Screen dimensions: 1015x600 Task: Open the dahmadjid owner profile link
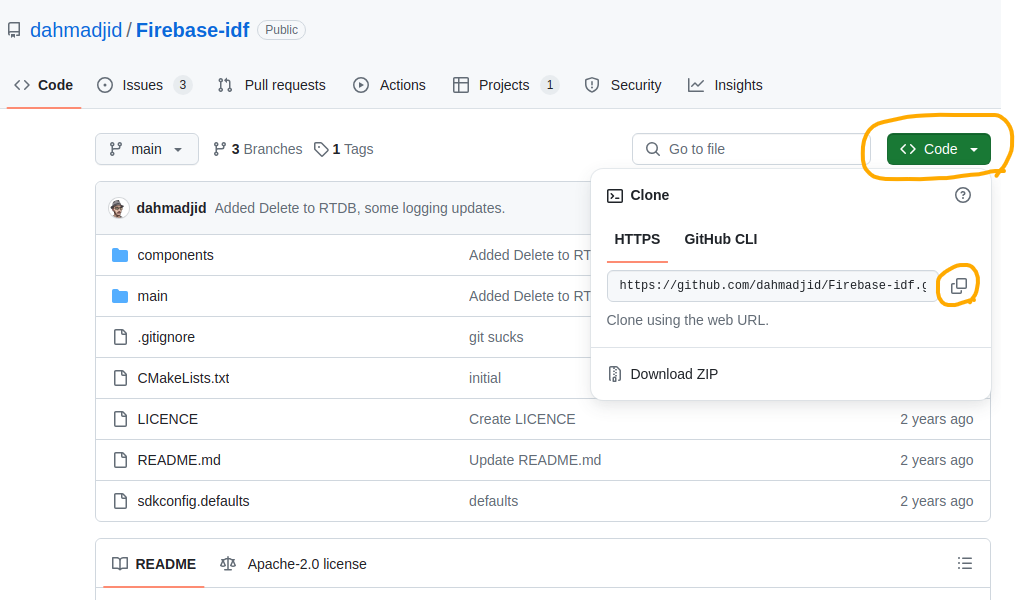[x=76, y=30]
